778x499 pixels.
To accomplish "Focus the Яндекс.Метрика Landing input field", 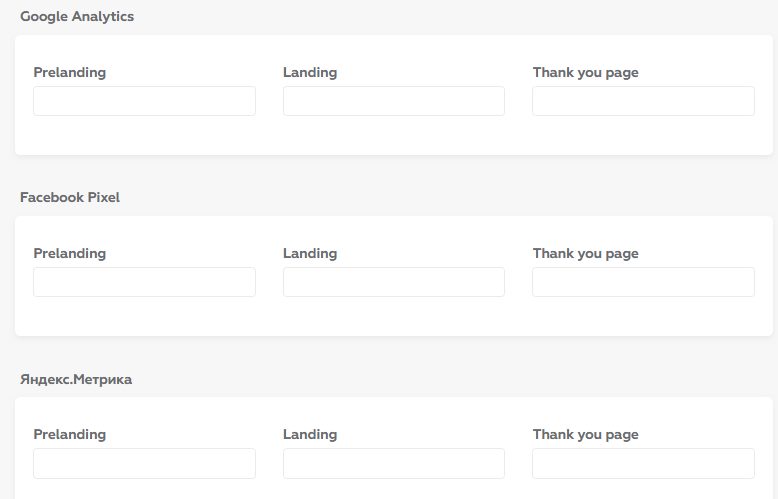I will coord(394,463).
